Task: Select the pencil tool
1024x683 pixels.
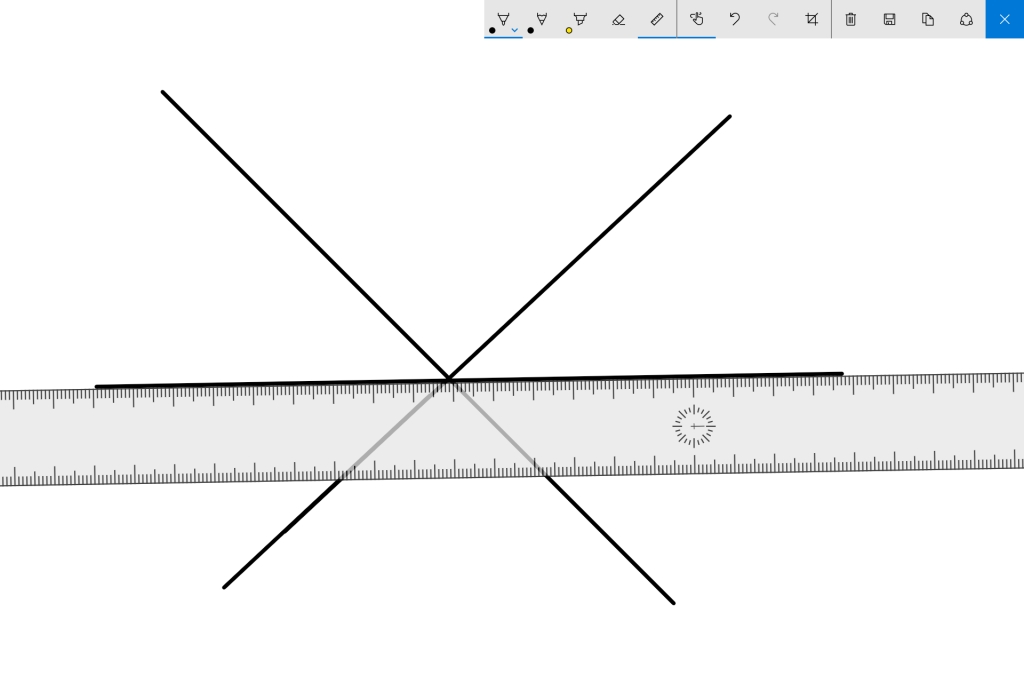Action: click(541, 18)
